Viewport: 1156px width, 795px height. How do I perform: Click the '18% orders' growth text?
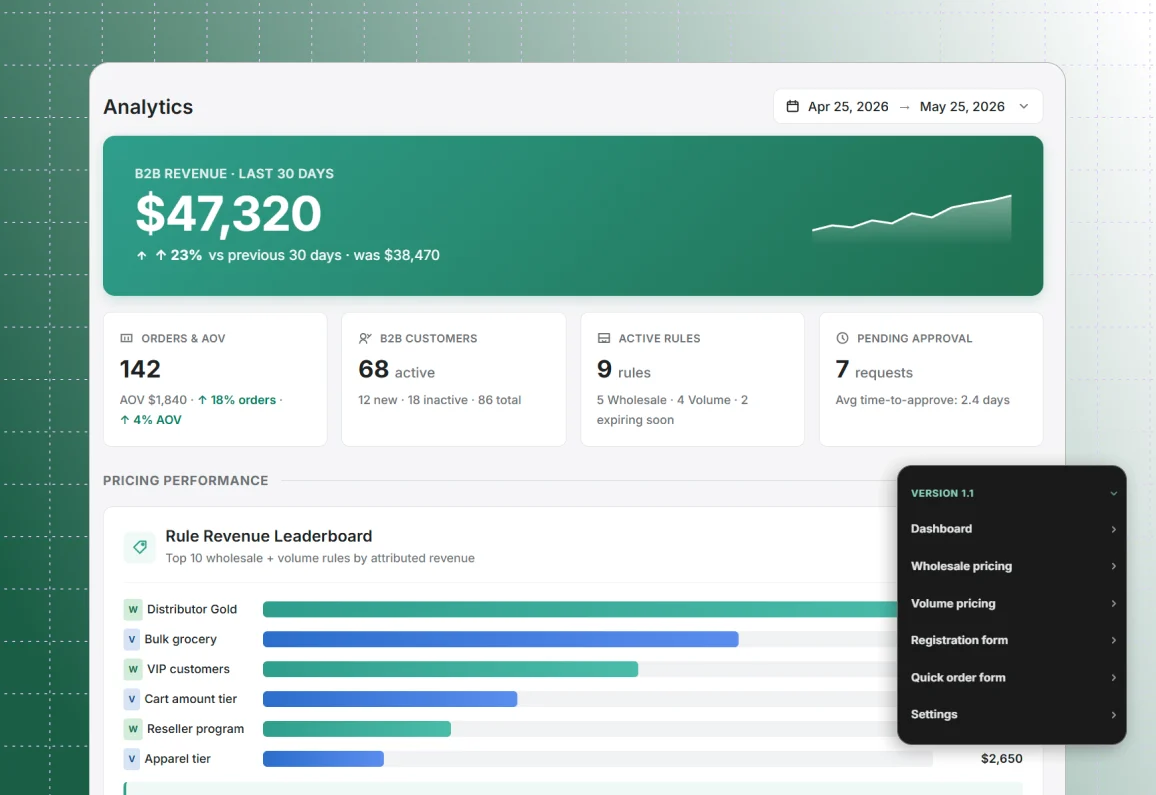[x=237, y=400]
